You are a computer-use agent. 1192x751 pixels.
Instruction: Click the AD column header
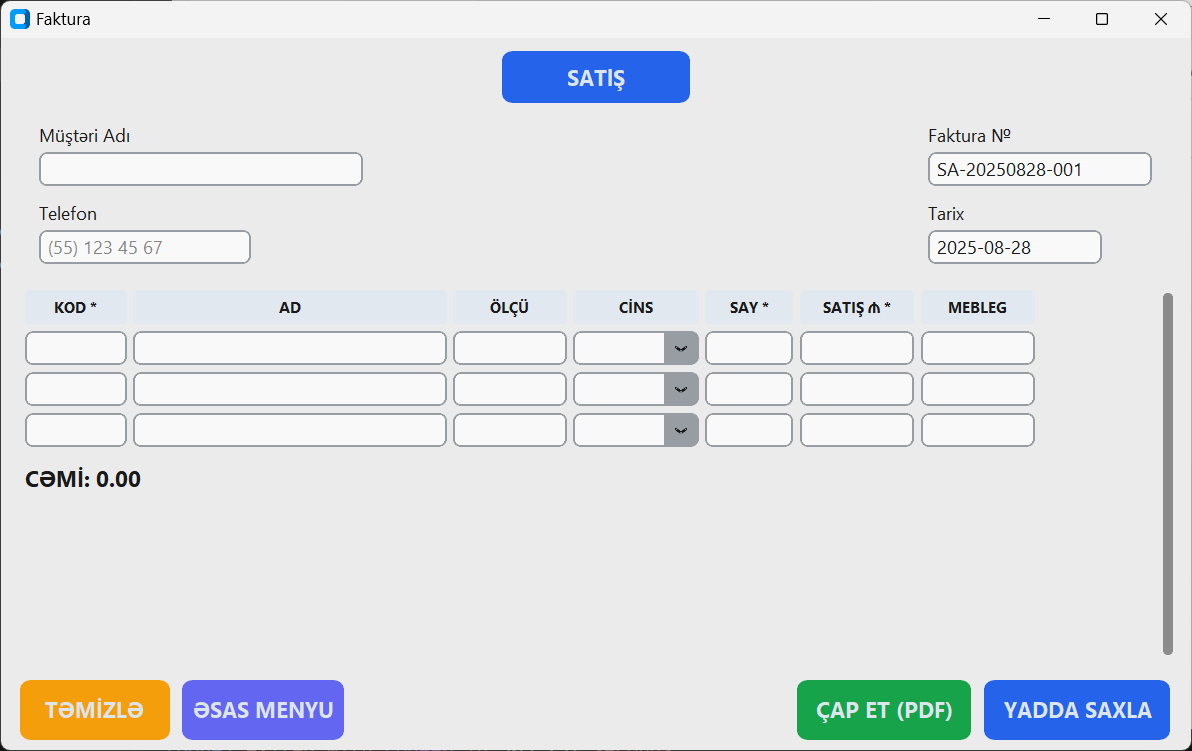pos(290,307)
